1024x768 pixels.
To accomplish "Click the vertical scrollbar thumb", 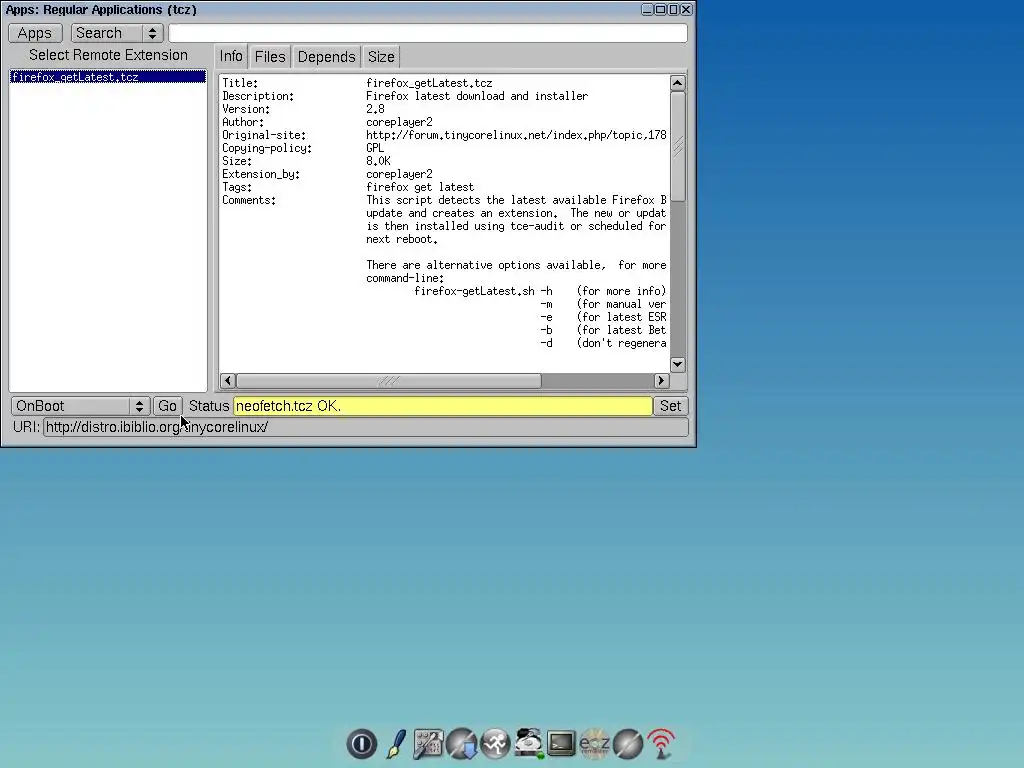I will (677, 147).
